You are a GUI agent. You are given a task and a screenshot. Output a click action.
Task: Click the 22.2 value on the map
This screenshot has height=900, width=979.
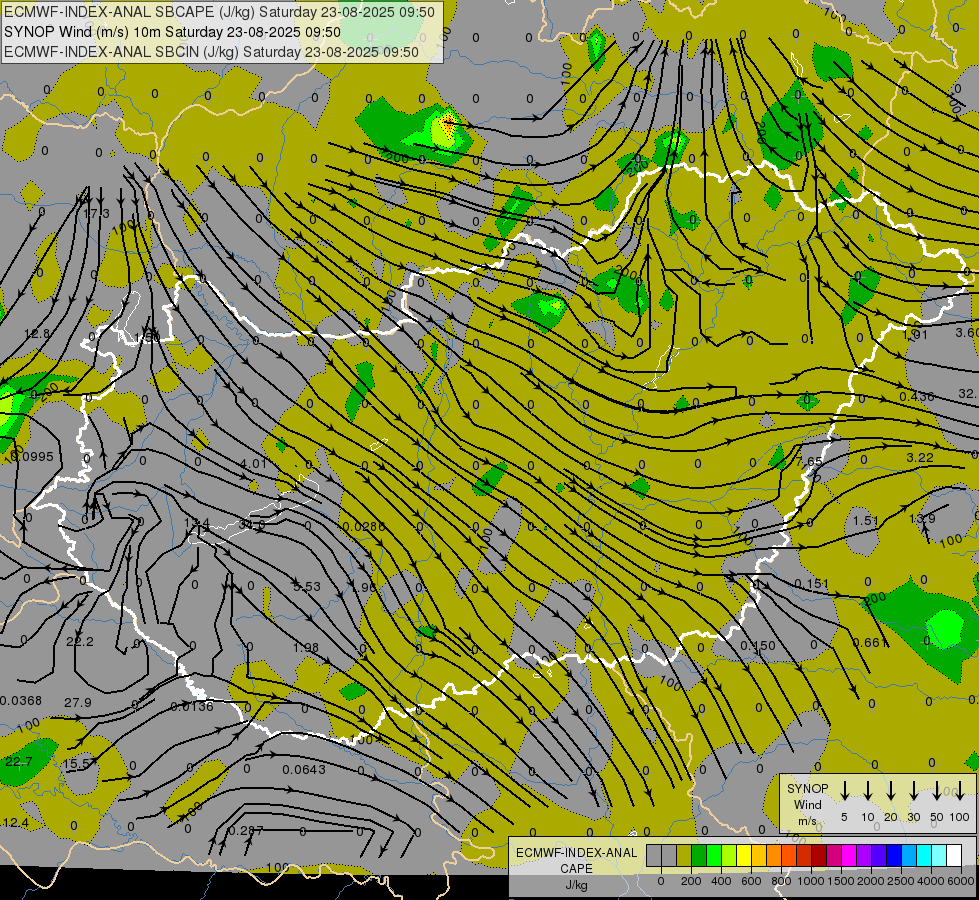tap(80, 641)
